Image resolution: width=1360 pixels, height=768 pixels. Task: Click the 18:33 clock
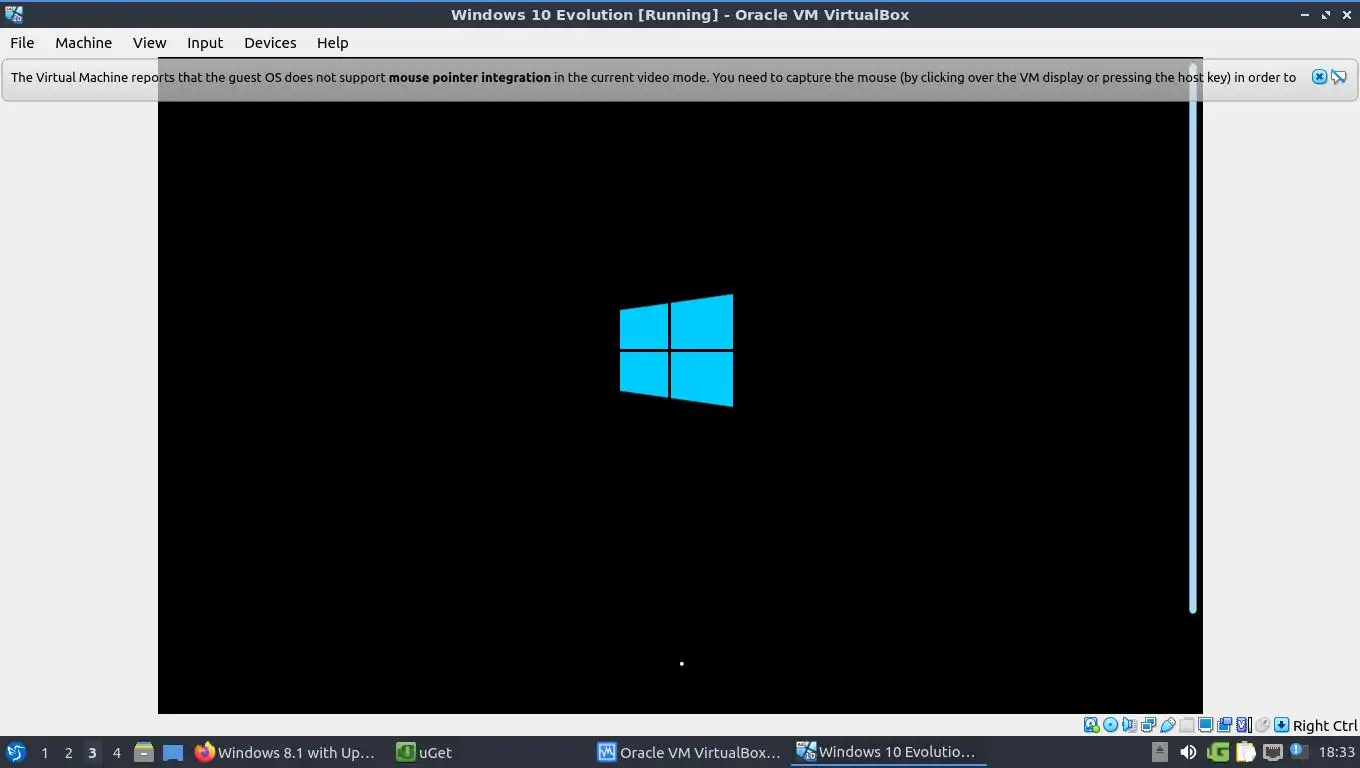(x=1336, y=752)
